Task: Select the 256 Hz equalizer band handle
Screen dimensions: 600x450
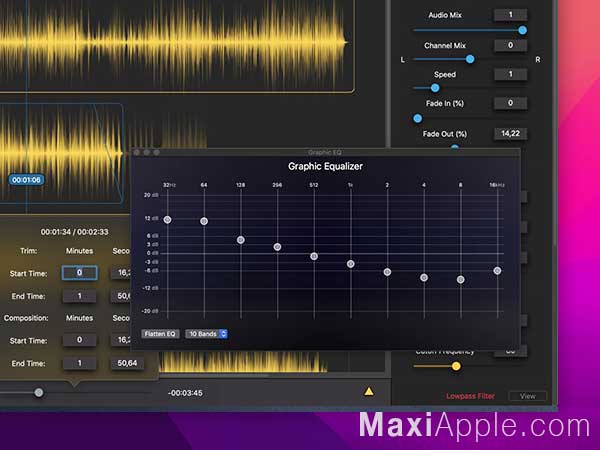Action: [277, 247]
